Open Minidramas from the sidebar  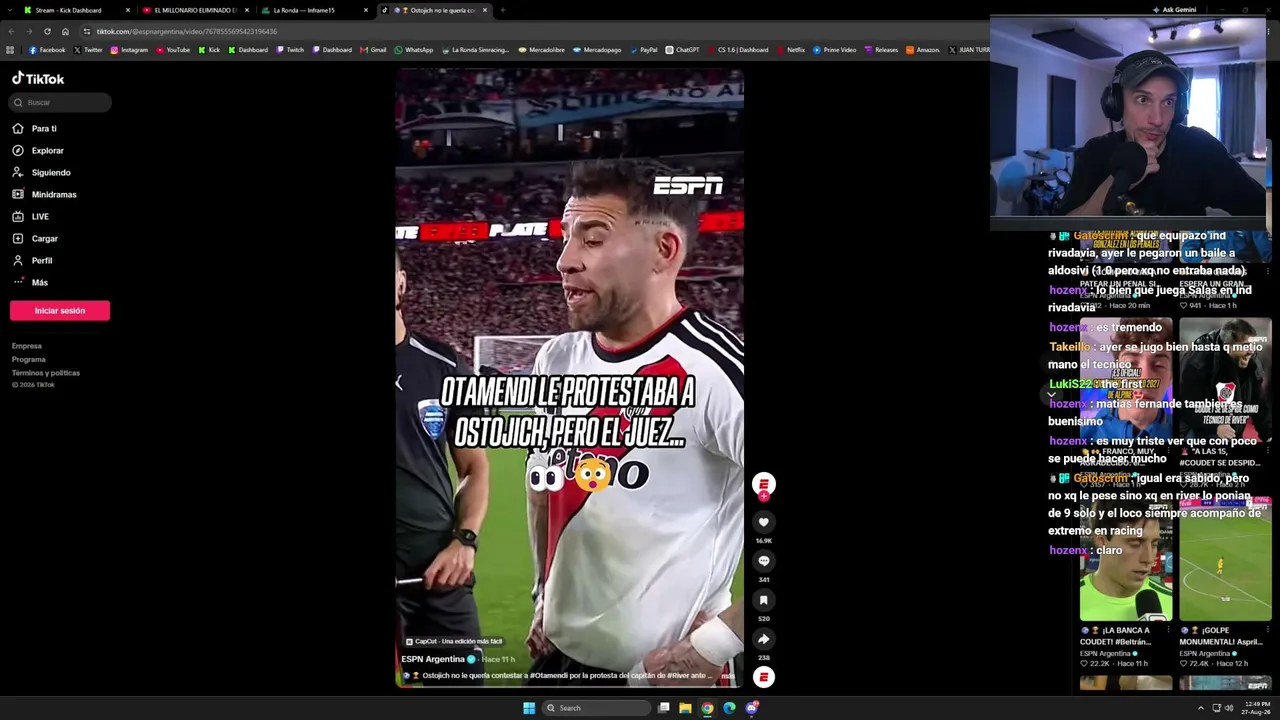pyautogui.click(x=44, y=194)
